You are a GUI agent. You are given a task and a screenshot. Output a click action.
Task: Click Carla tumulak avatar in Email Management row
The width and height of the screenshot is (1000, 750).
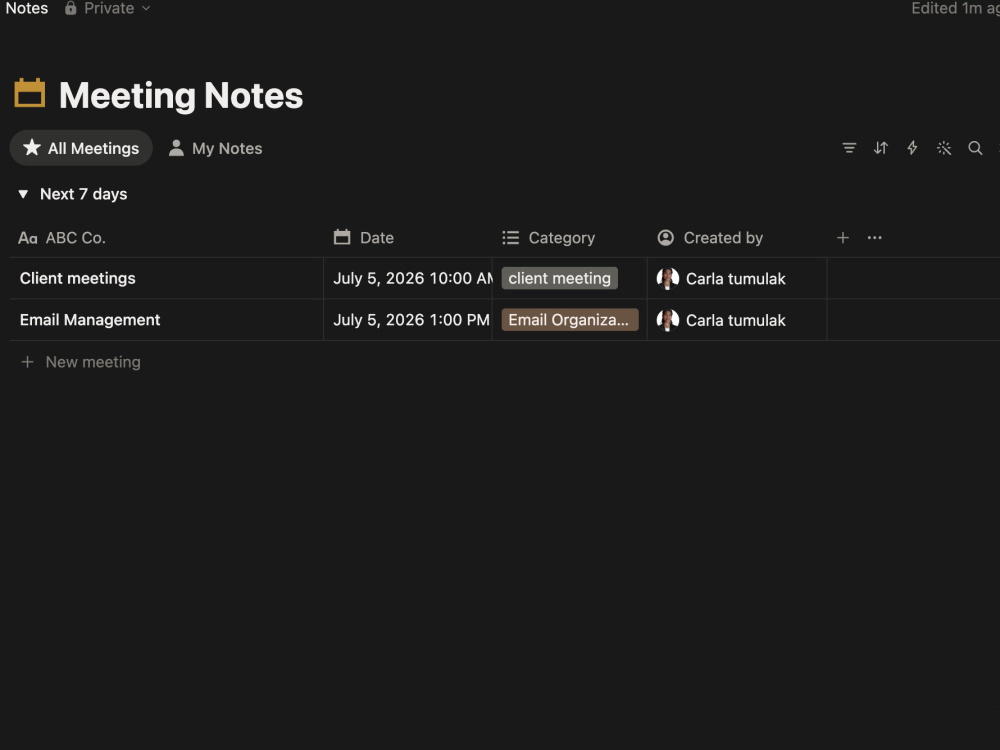coord(668,320)
